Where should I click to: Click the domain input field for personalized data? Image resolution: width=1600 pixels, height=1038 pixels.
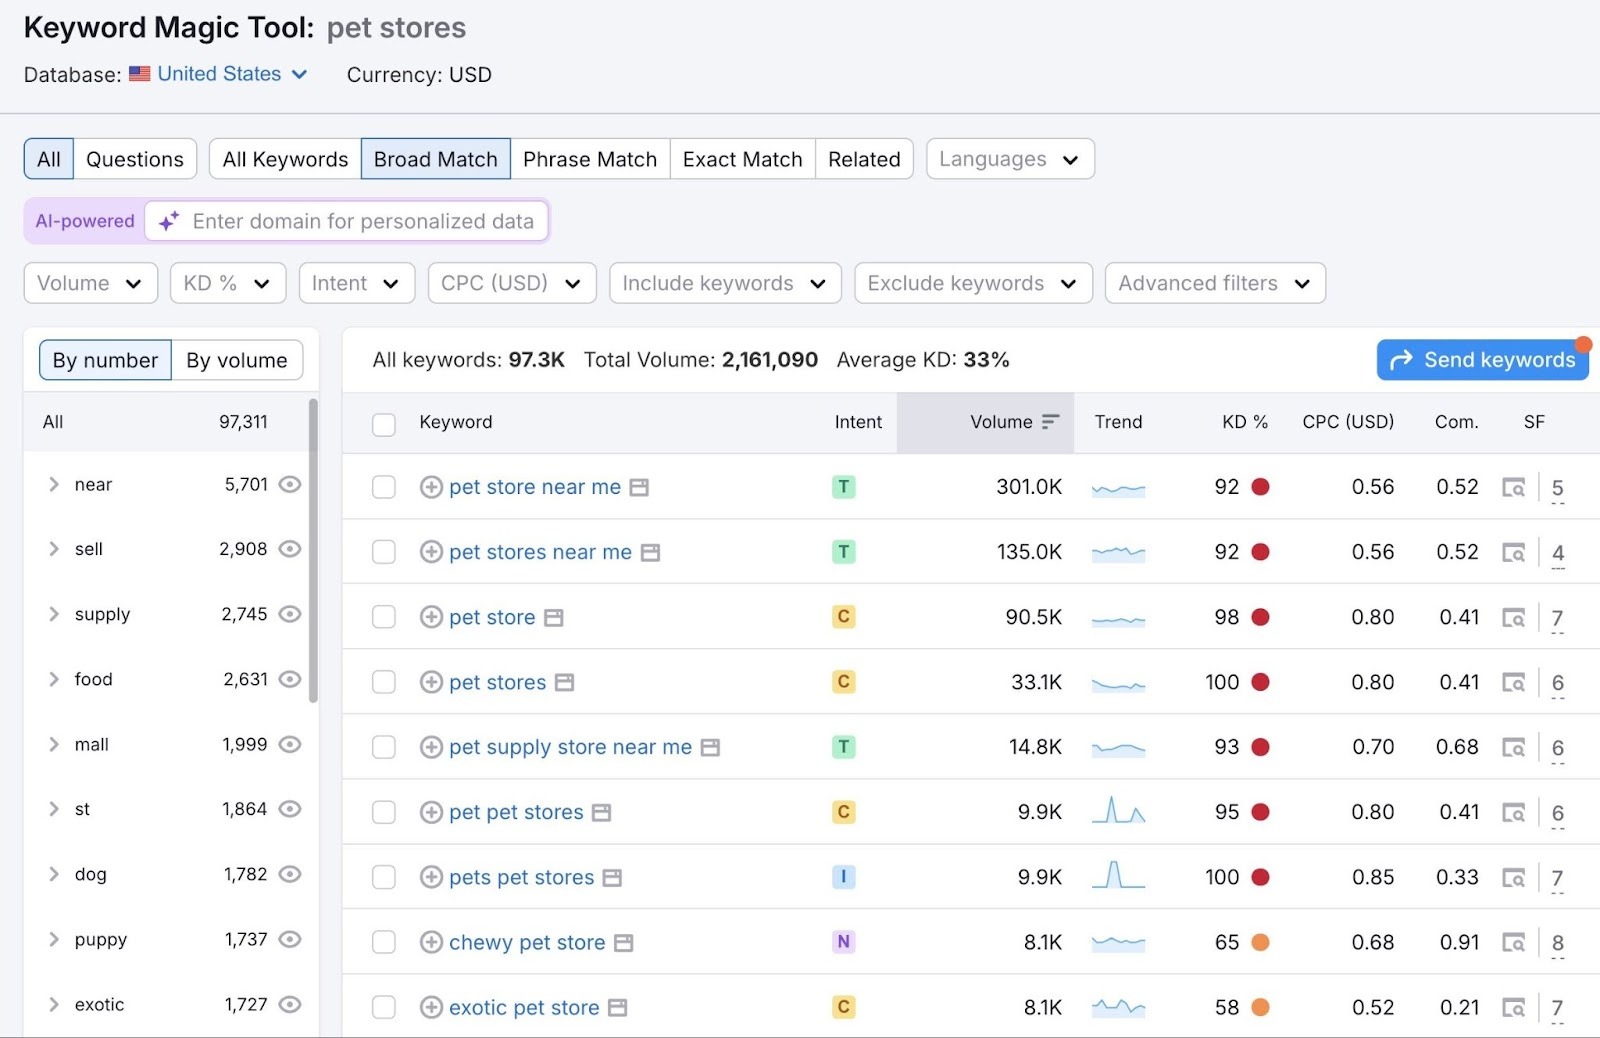point(363,221)
